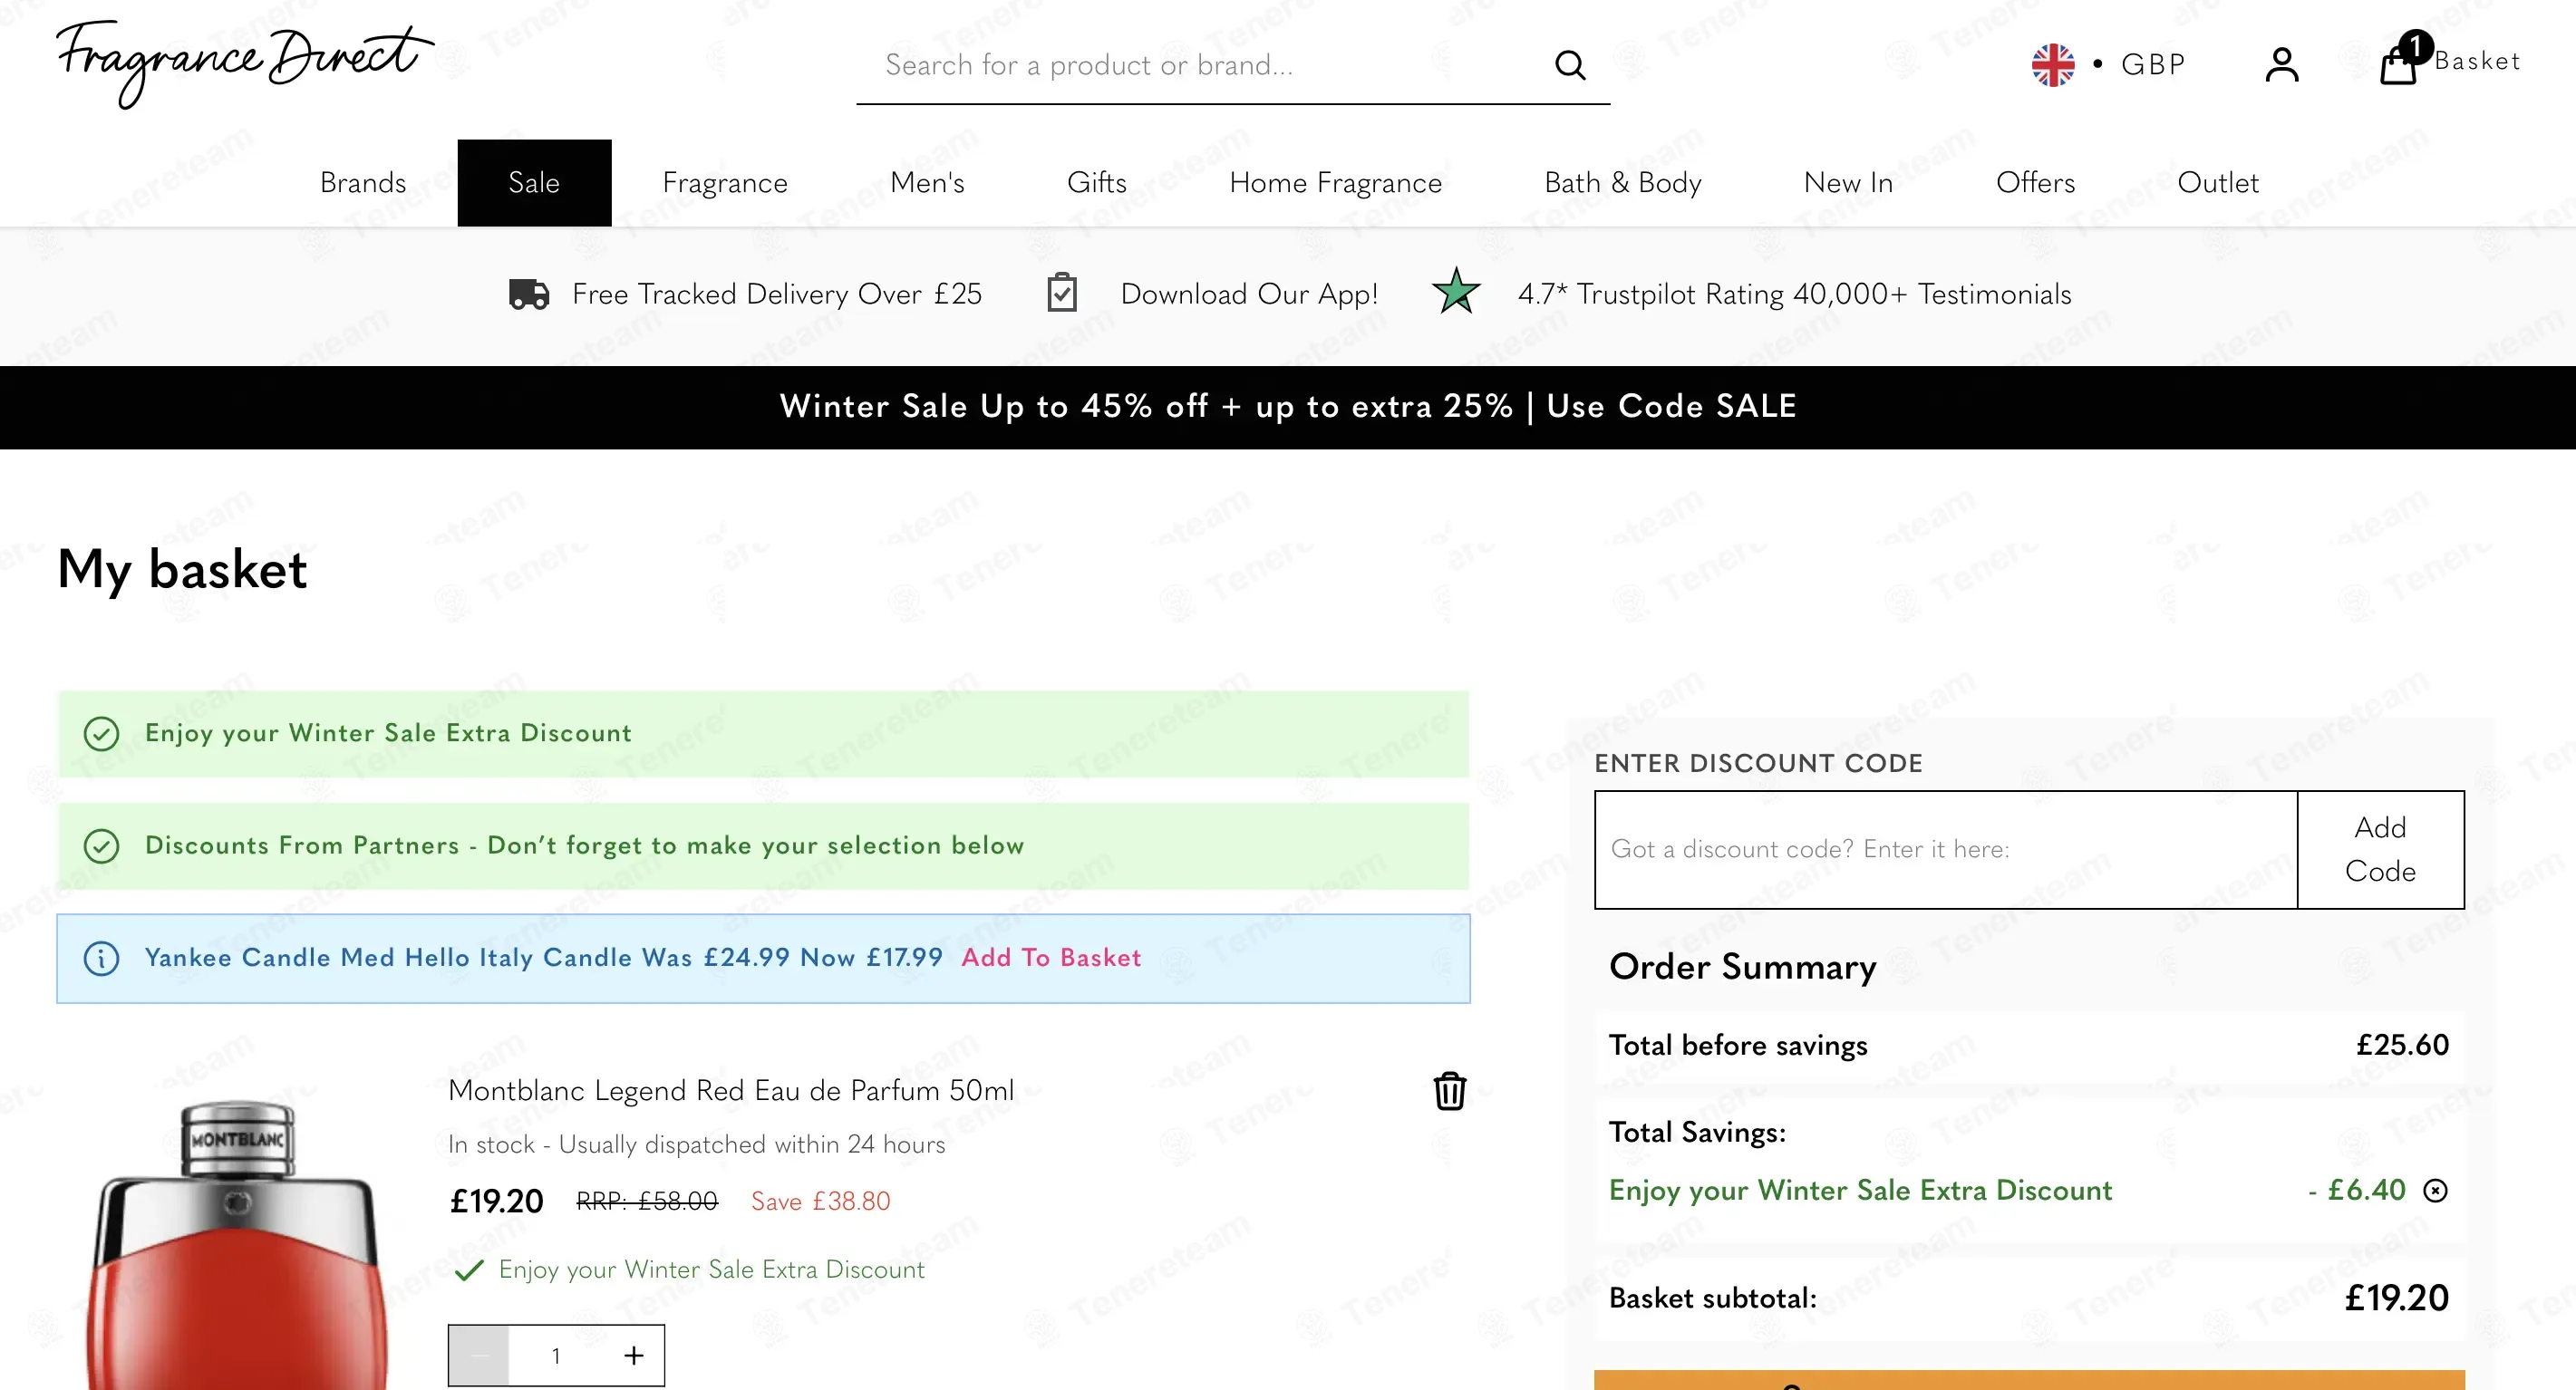The image size is (2576, 1390).
Task: Add Yankee Candle via Add To Basket link
Action: pyautogui.click(x=1051, y=958)
